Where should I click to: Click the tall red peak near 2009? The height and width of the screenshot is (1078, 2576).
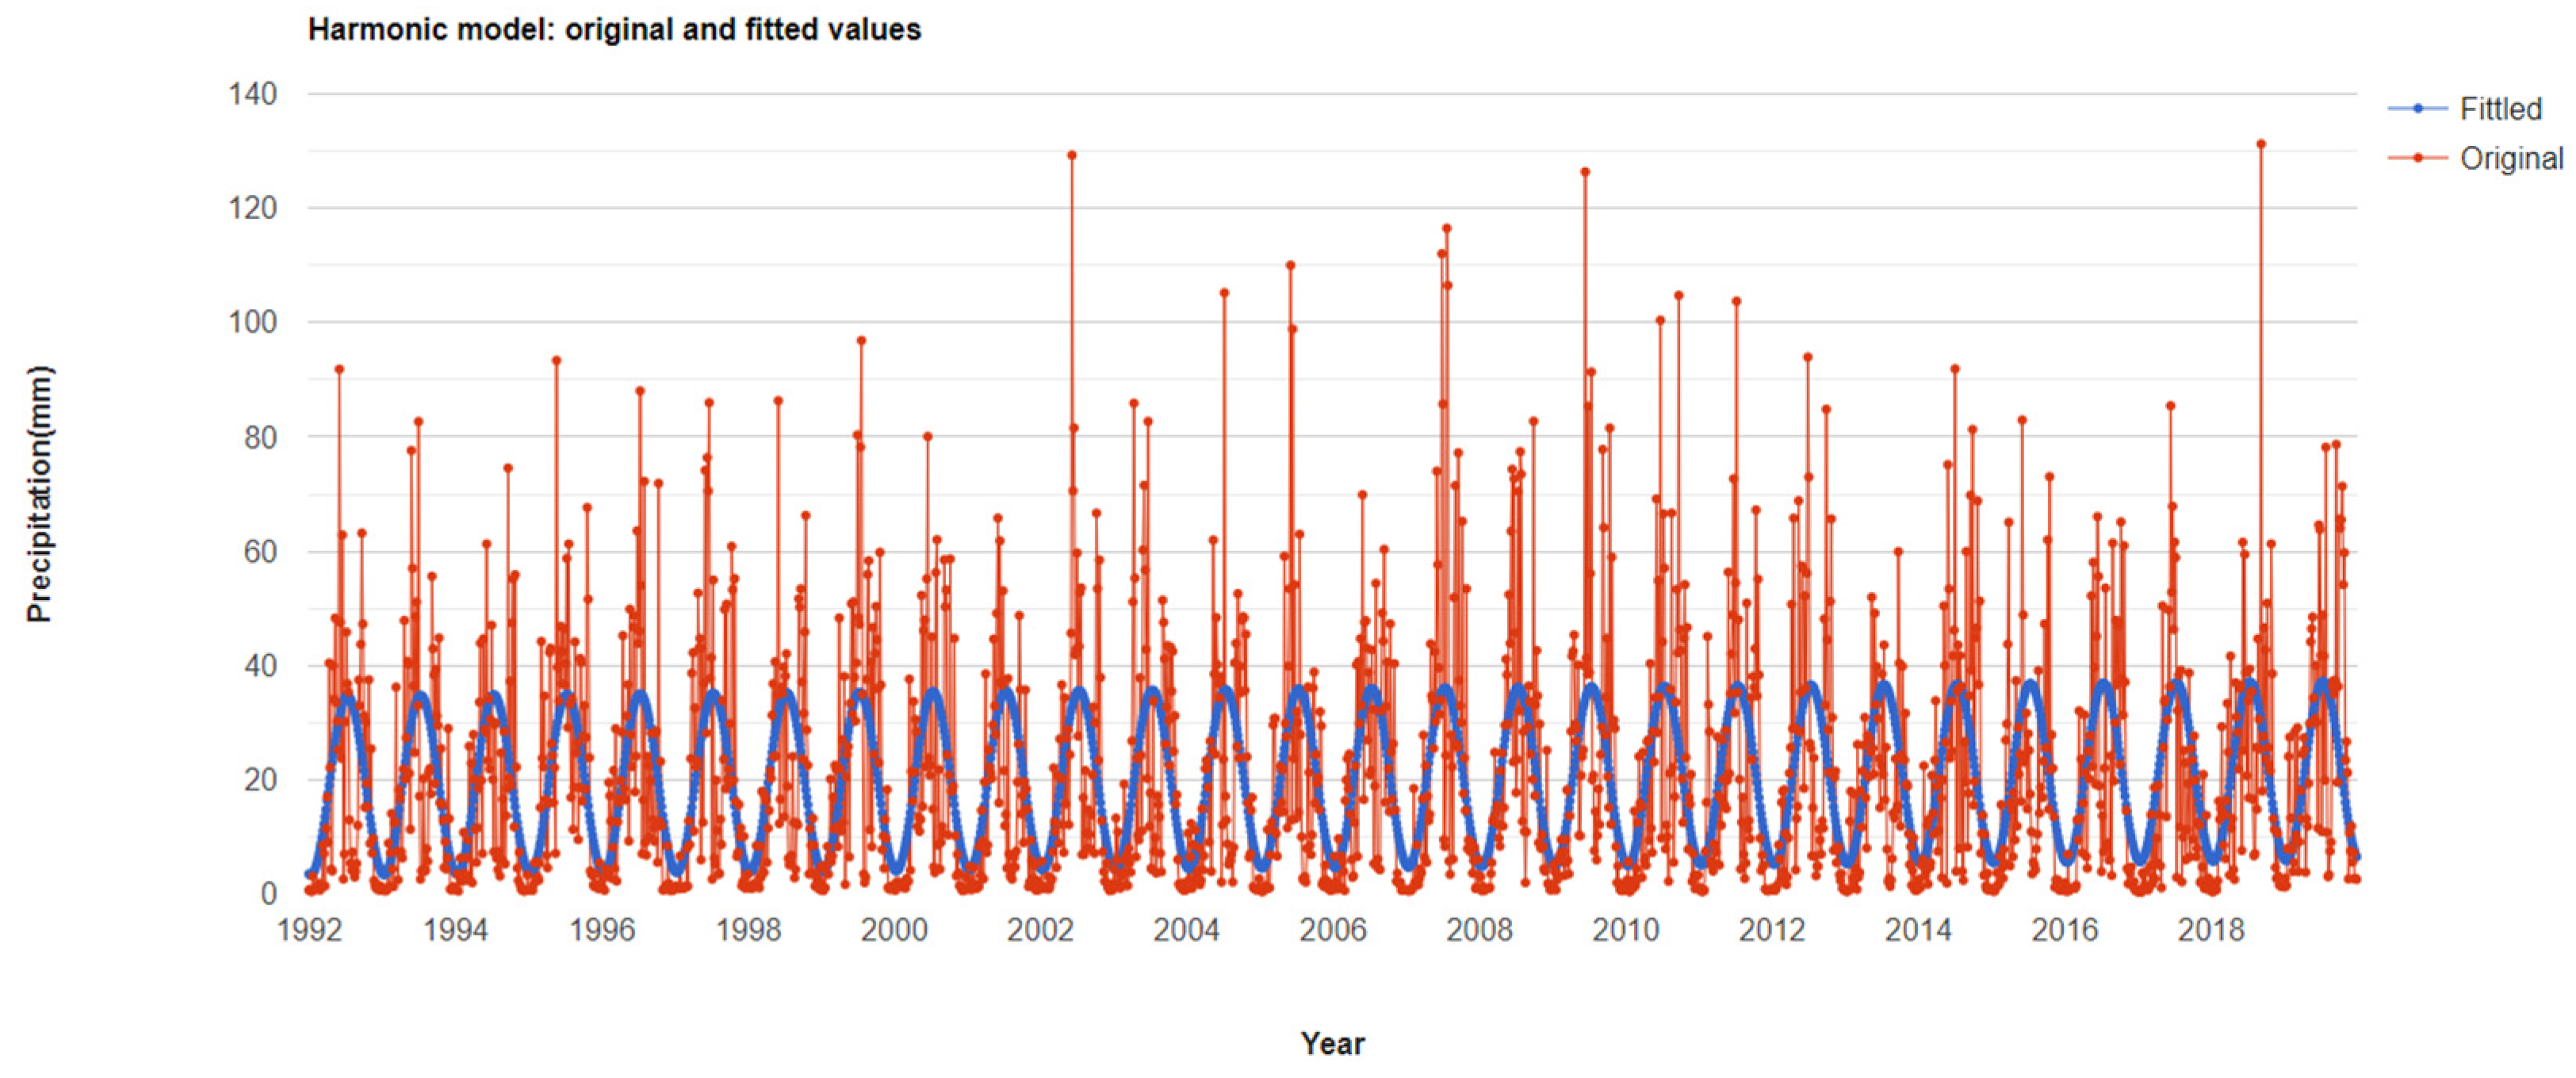click(x=1585, y=172)
